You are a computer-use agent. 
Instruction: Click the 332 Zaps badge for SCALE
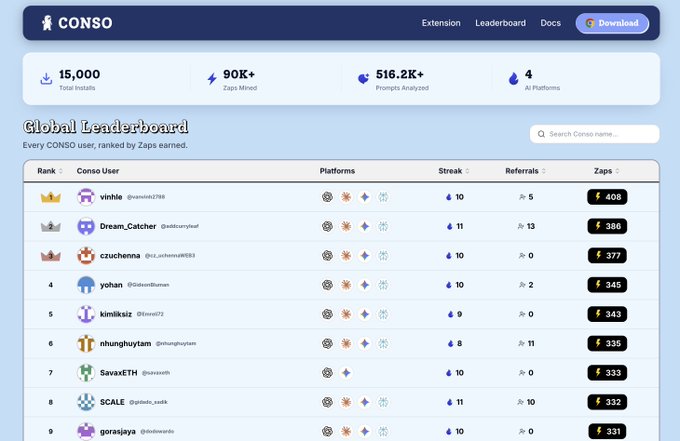[x=607, y=402]
